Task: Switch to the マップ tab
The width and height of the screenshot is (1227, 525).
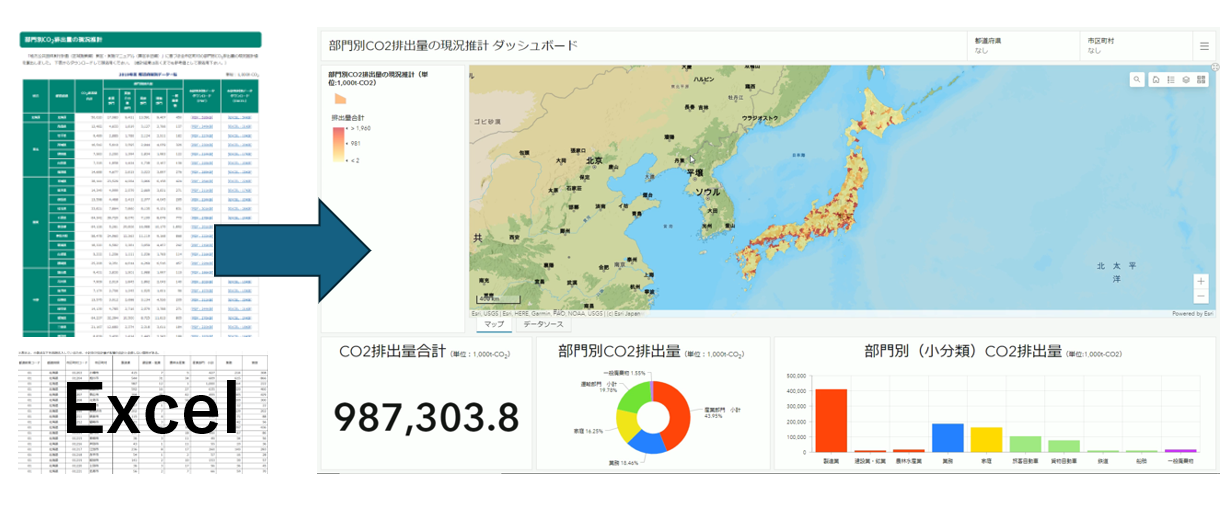Action: tap(494, 324)
